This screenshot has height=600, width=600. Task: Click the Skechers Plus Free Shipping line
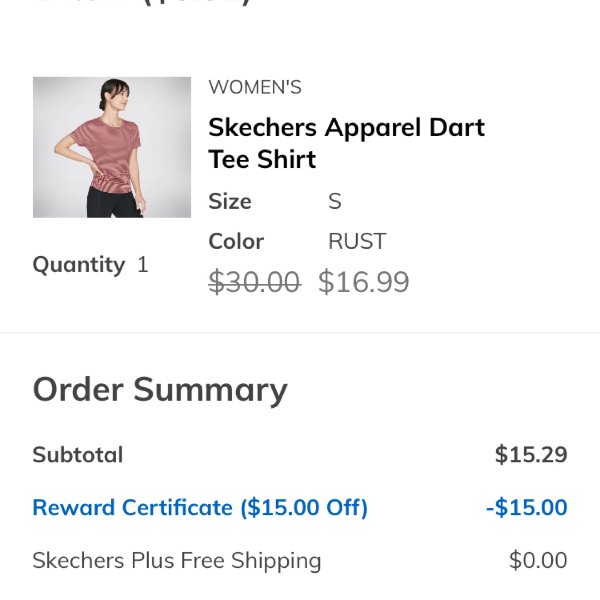click(x=177, y=561)
